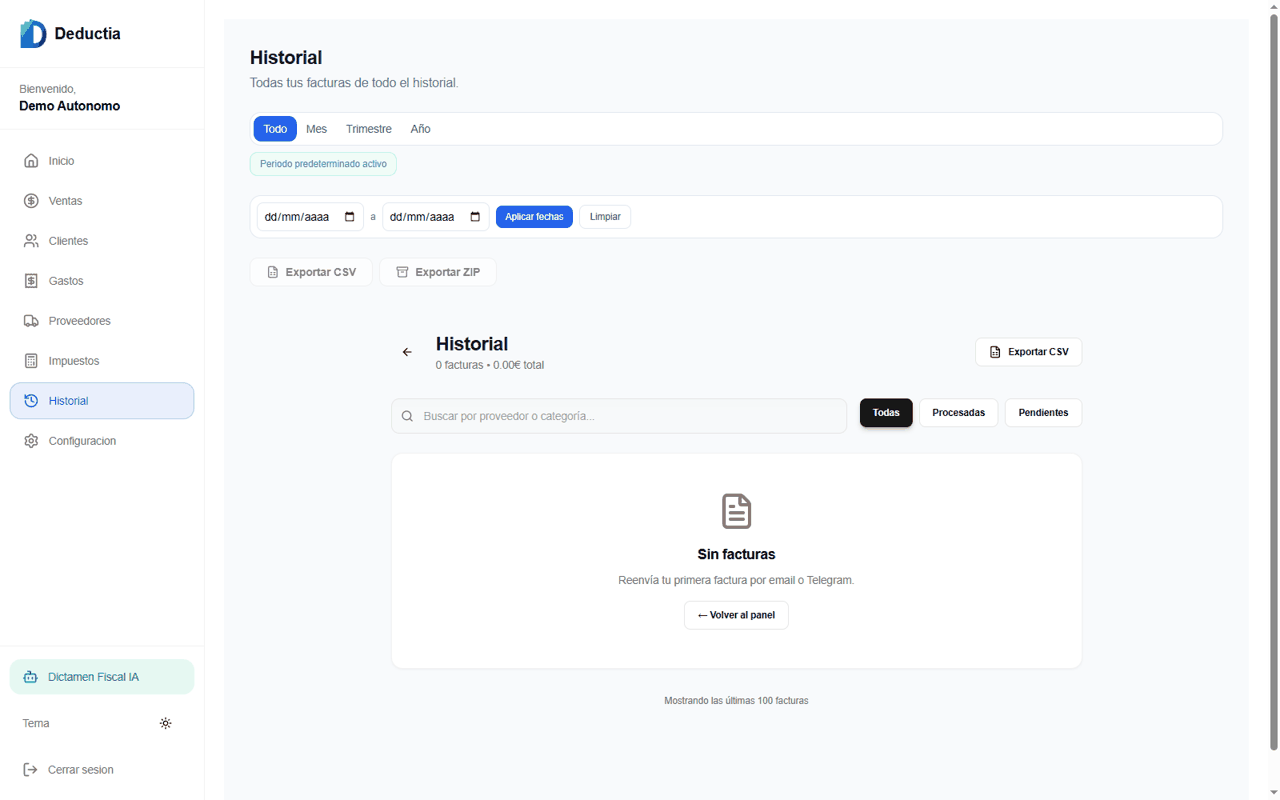Click the Clientes people icon

tap(31, 240)
